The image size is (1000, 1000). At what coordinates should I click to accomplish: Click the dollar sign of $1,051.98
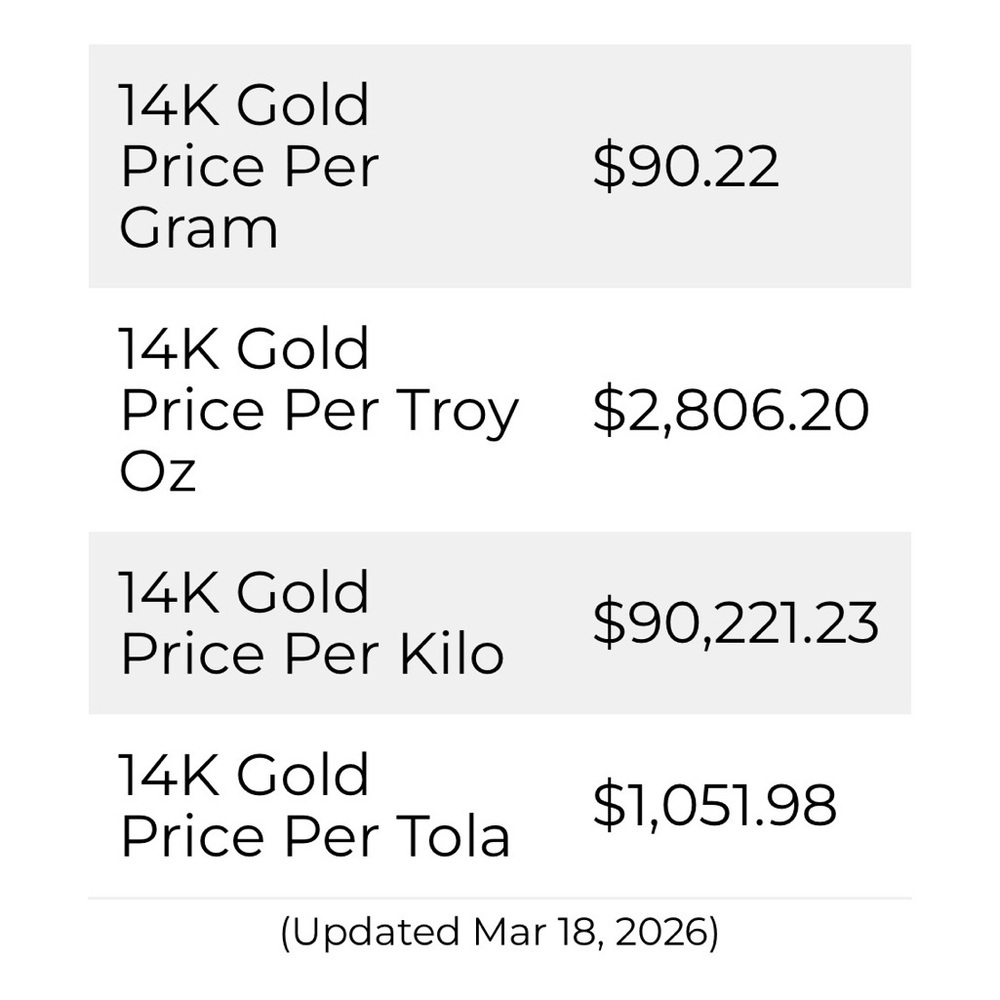609,805
